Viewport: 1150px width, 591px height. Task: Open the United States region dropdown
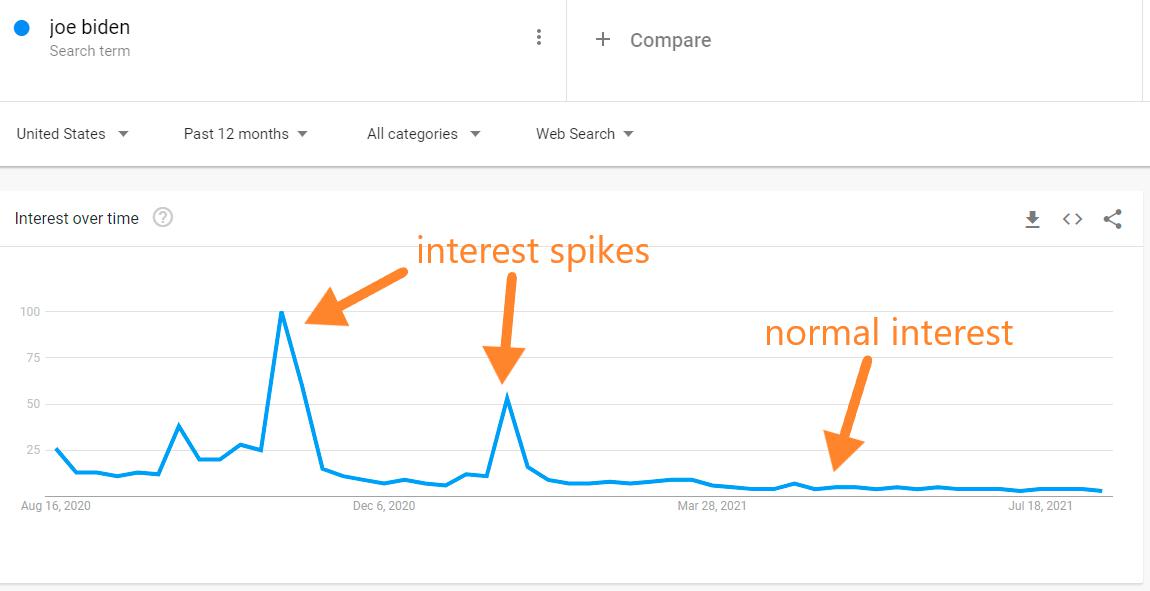point(73,134)
